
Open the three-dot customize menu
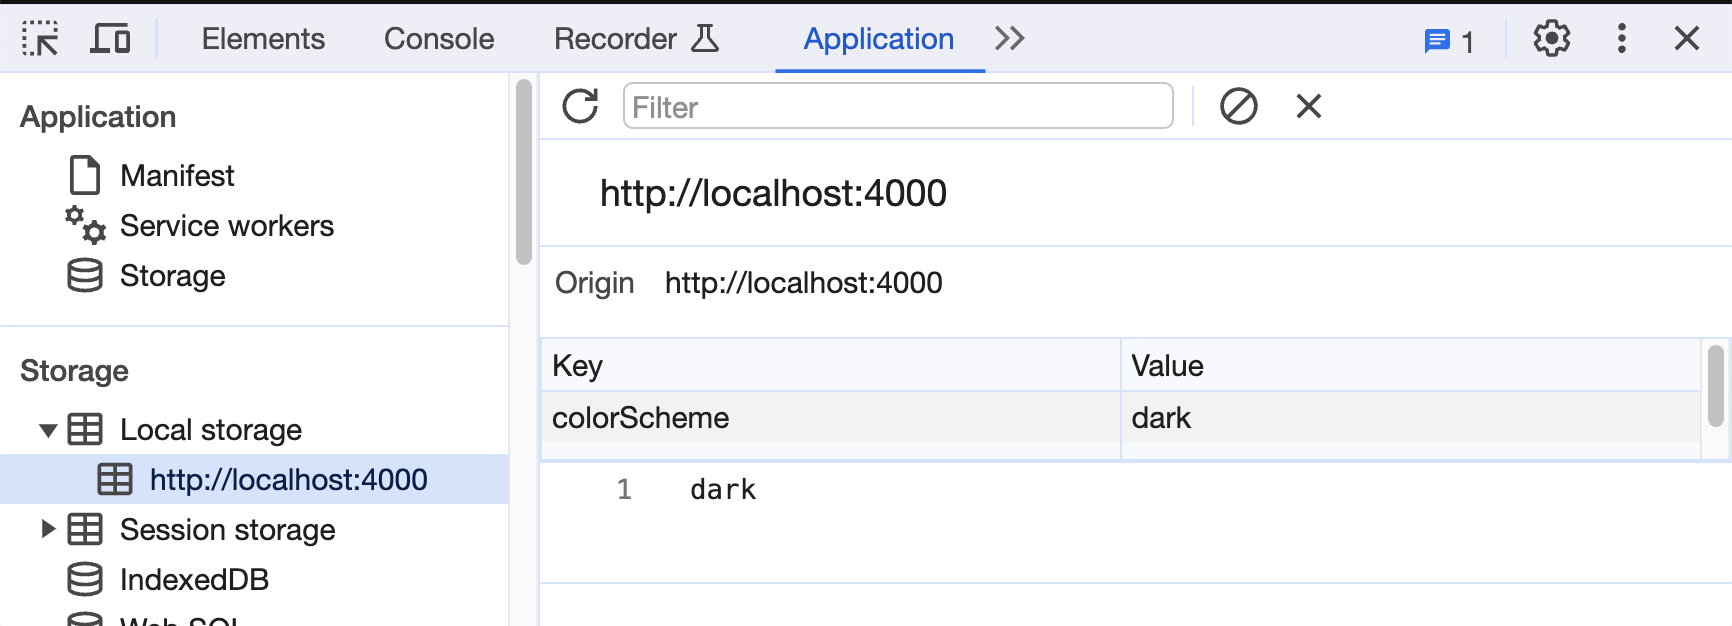[1621, 39]
